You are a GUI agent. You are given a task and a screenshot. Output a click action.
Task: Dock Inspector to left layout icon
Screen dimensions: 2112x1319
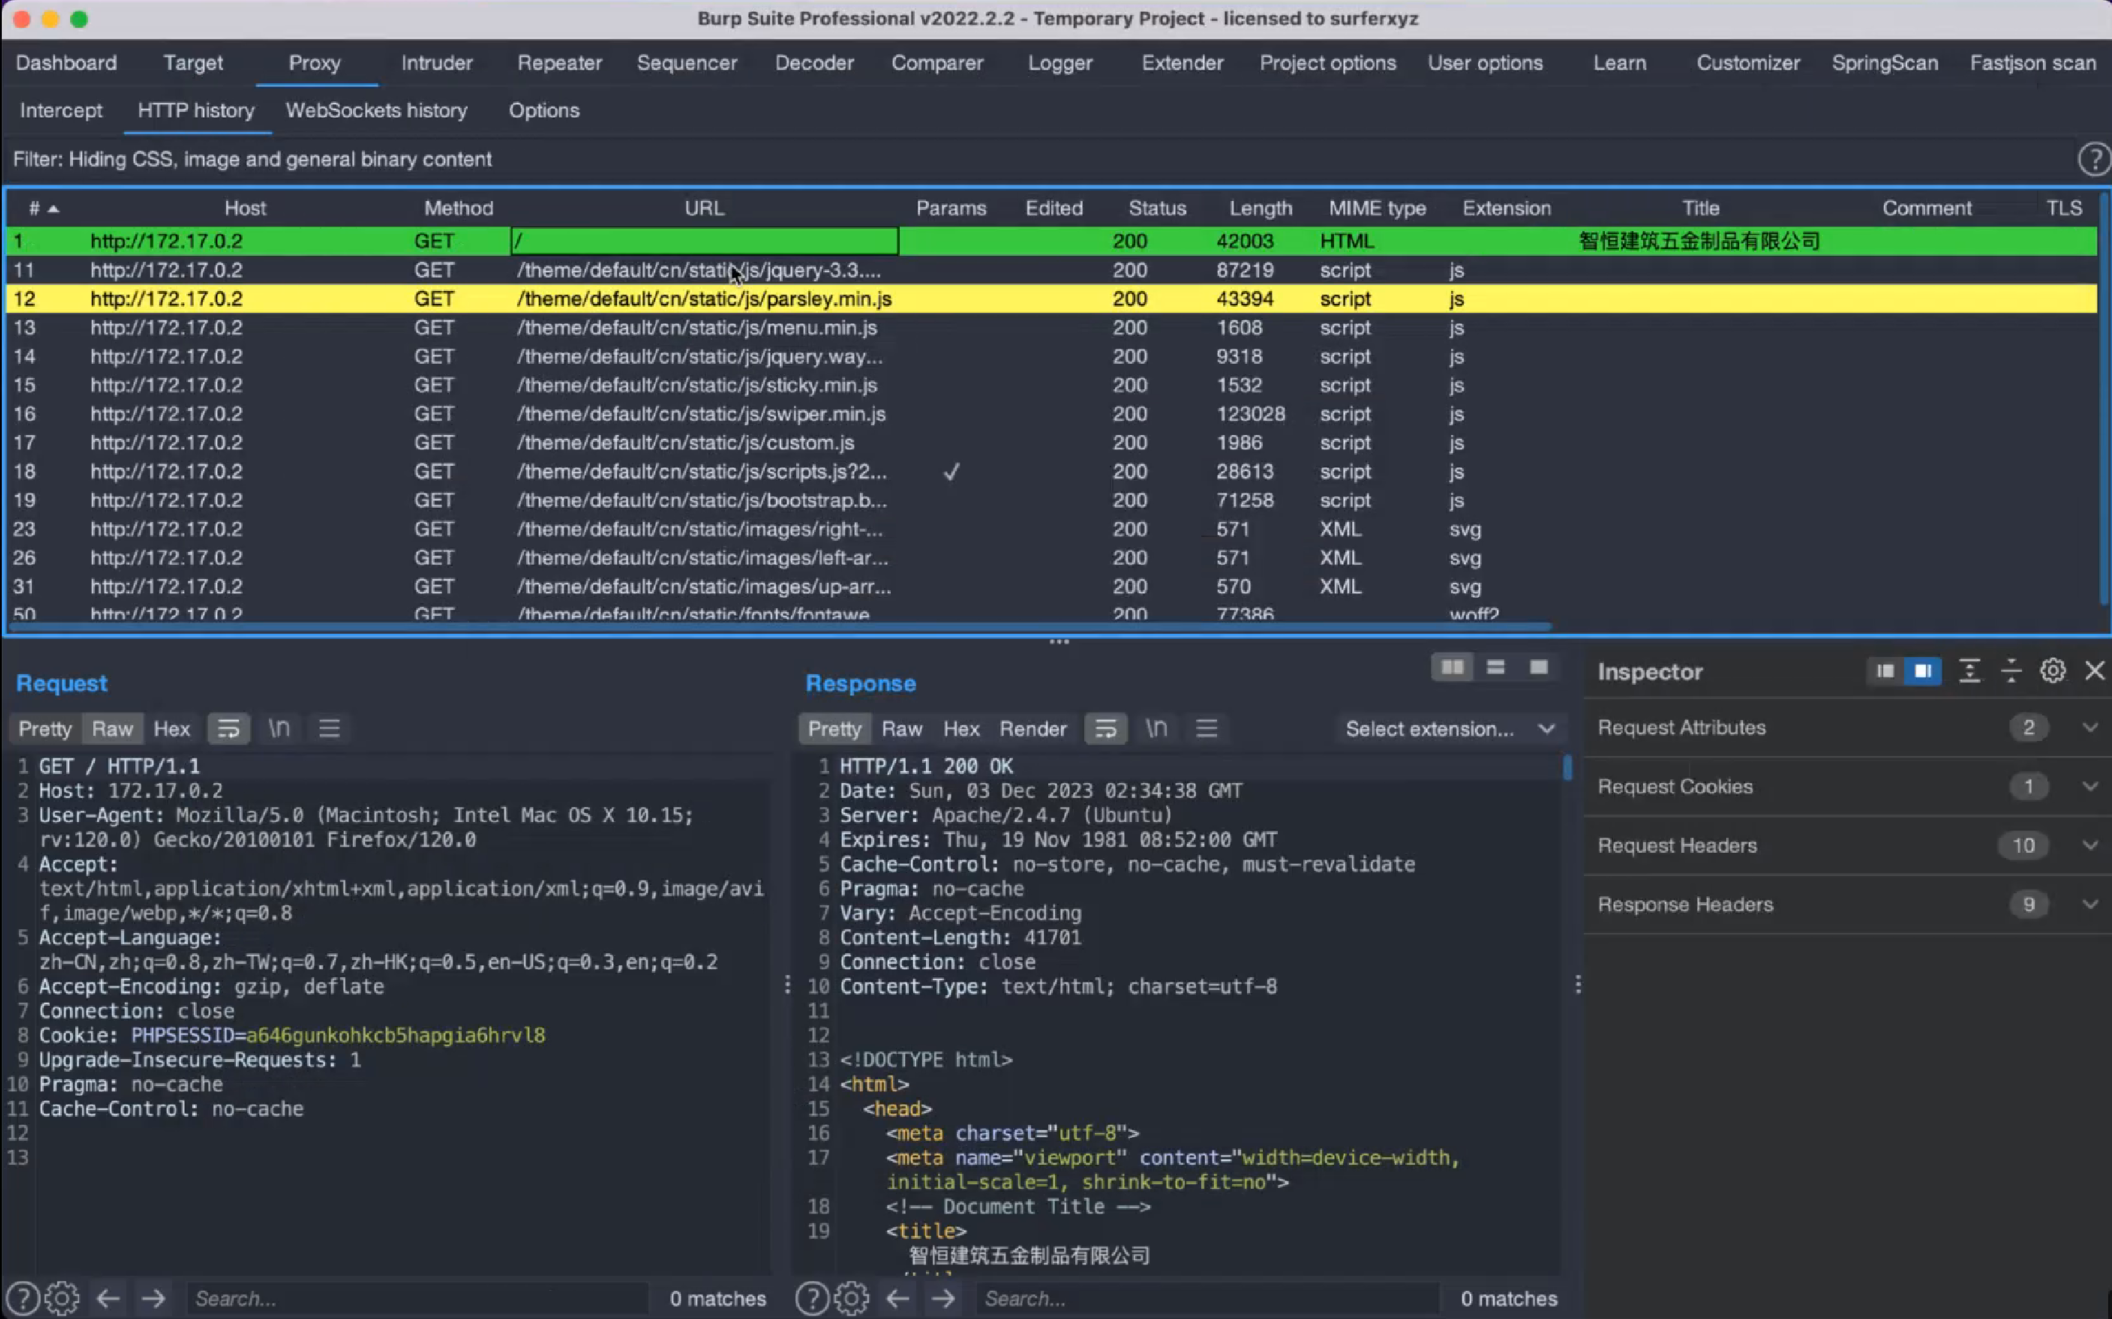click(x=1885, y=671)
